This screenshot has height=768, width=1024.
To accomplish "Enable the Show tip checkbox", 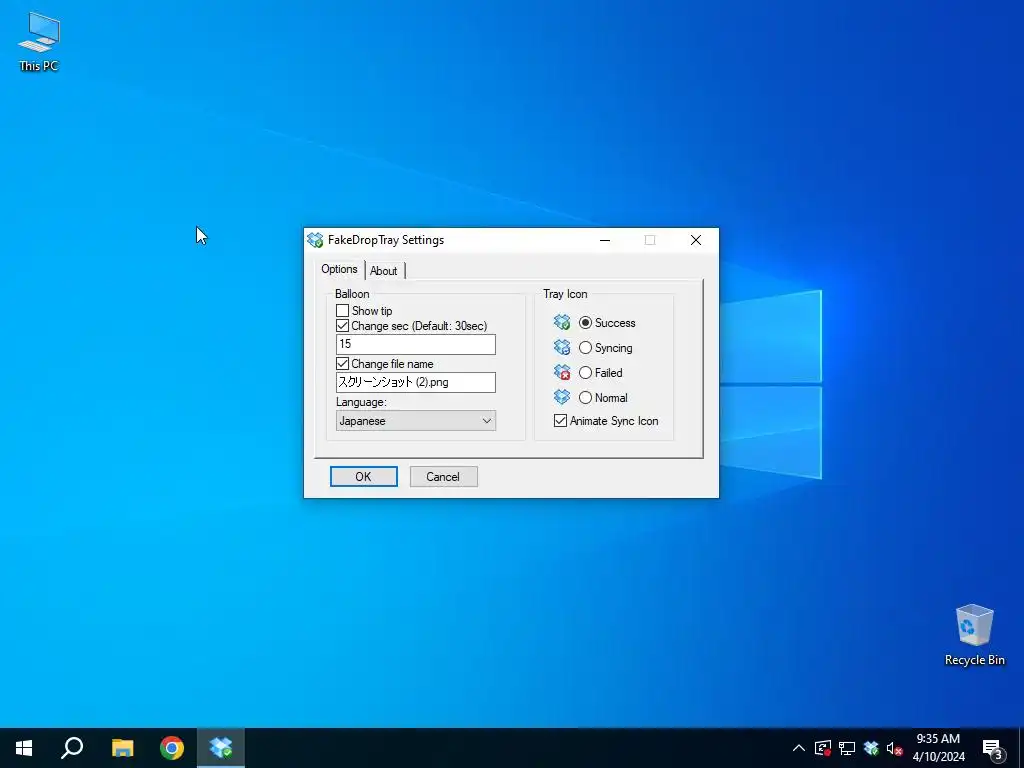I will (342, 311).
